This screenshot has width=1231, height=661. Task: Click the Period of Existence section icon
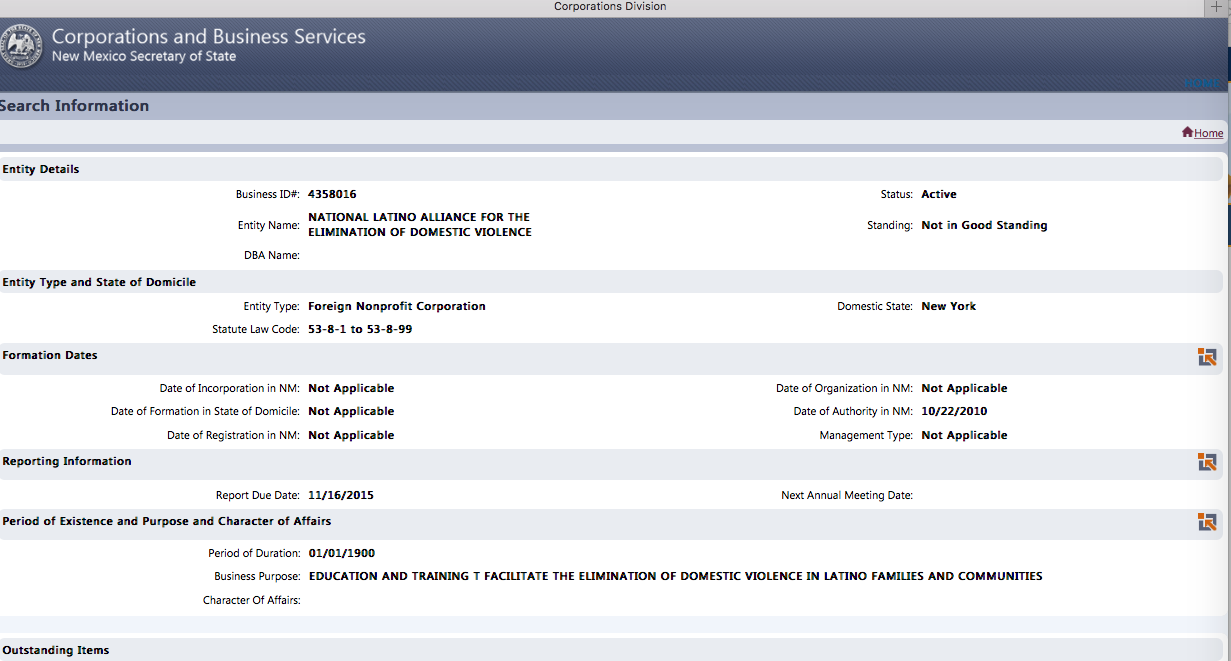(x=1207, y=522)
